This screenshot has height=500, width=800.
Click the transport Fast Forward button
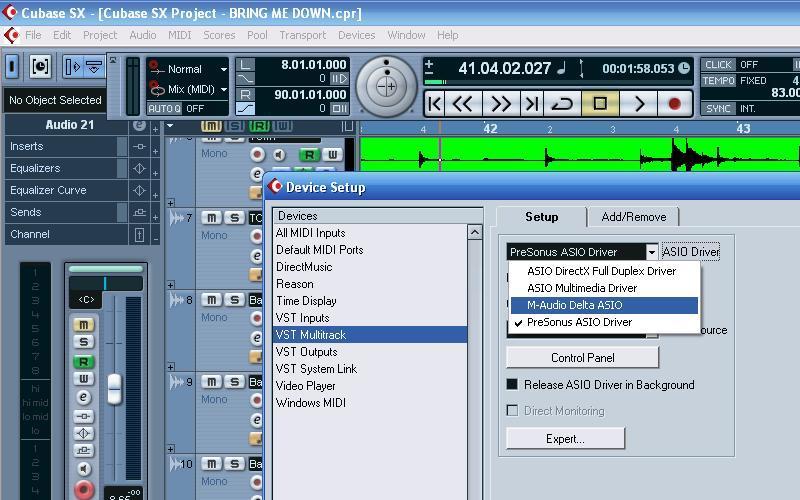point(501,104)
